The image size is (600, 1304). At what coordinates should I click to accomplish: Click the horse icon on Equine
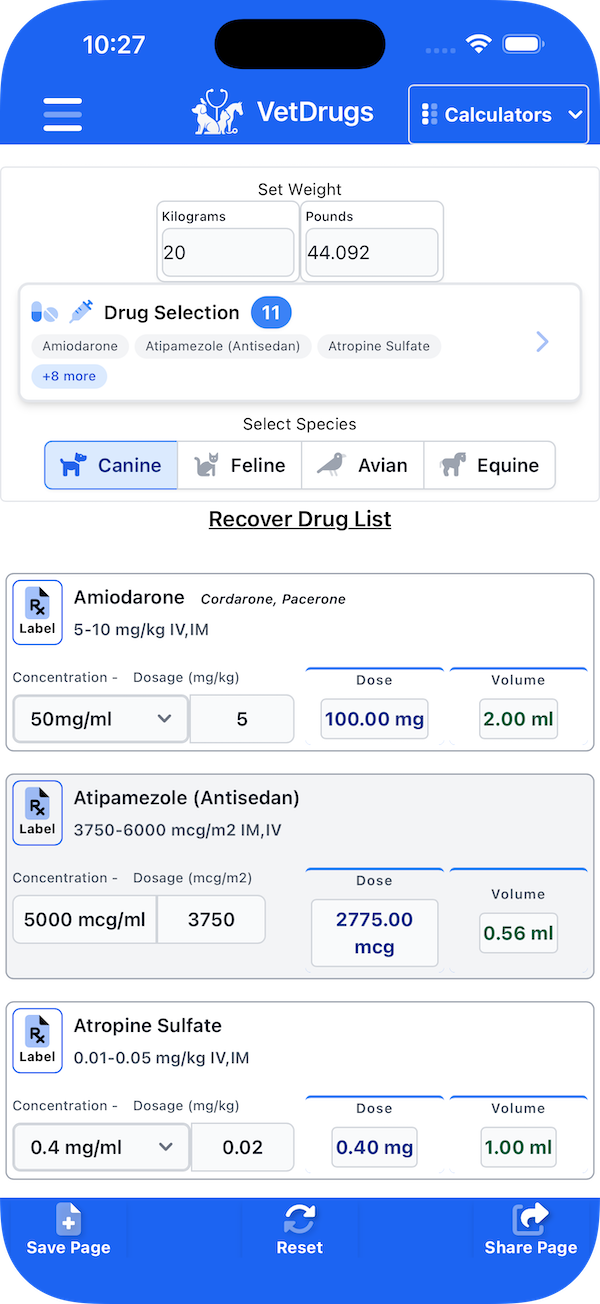coord(453,464)
